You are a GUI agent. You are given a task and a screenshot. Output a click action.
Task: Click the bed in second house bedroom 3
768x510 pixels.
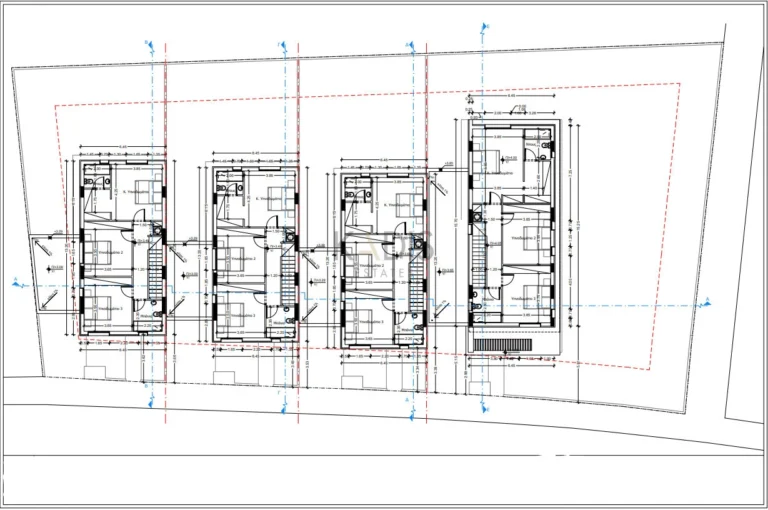[228, 315]
